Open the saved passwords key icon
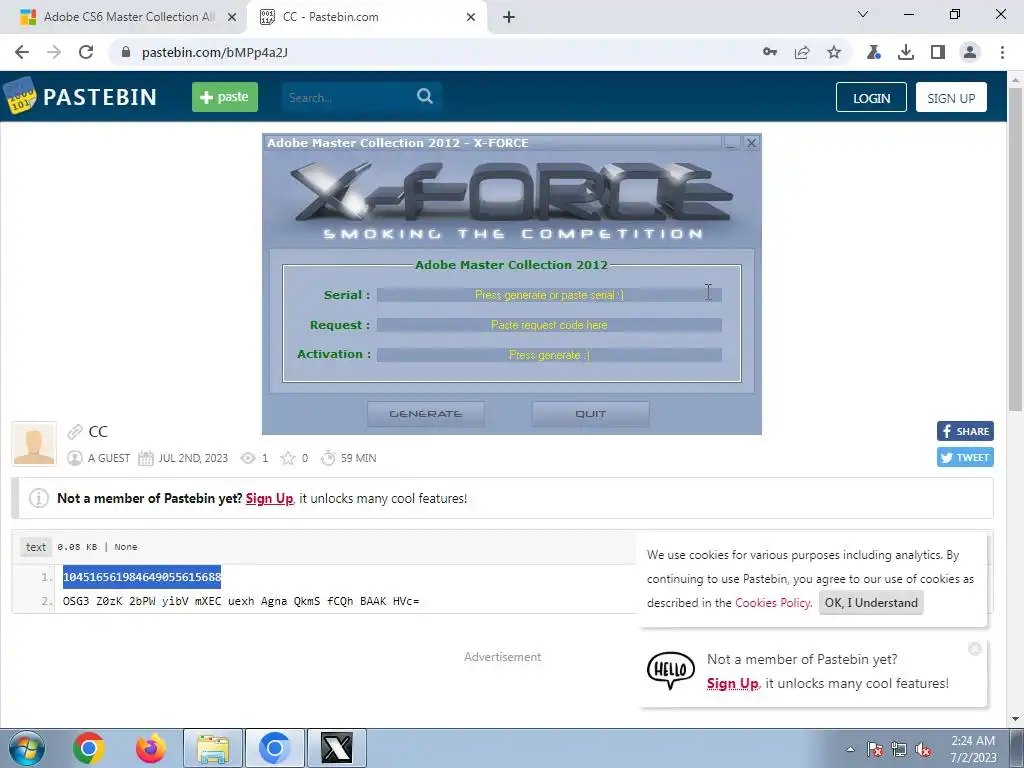 click(770, 52)
